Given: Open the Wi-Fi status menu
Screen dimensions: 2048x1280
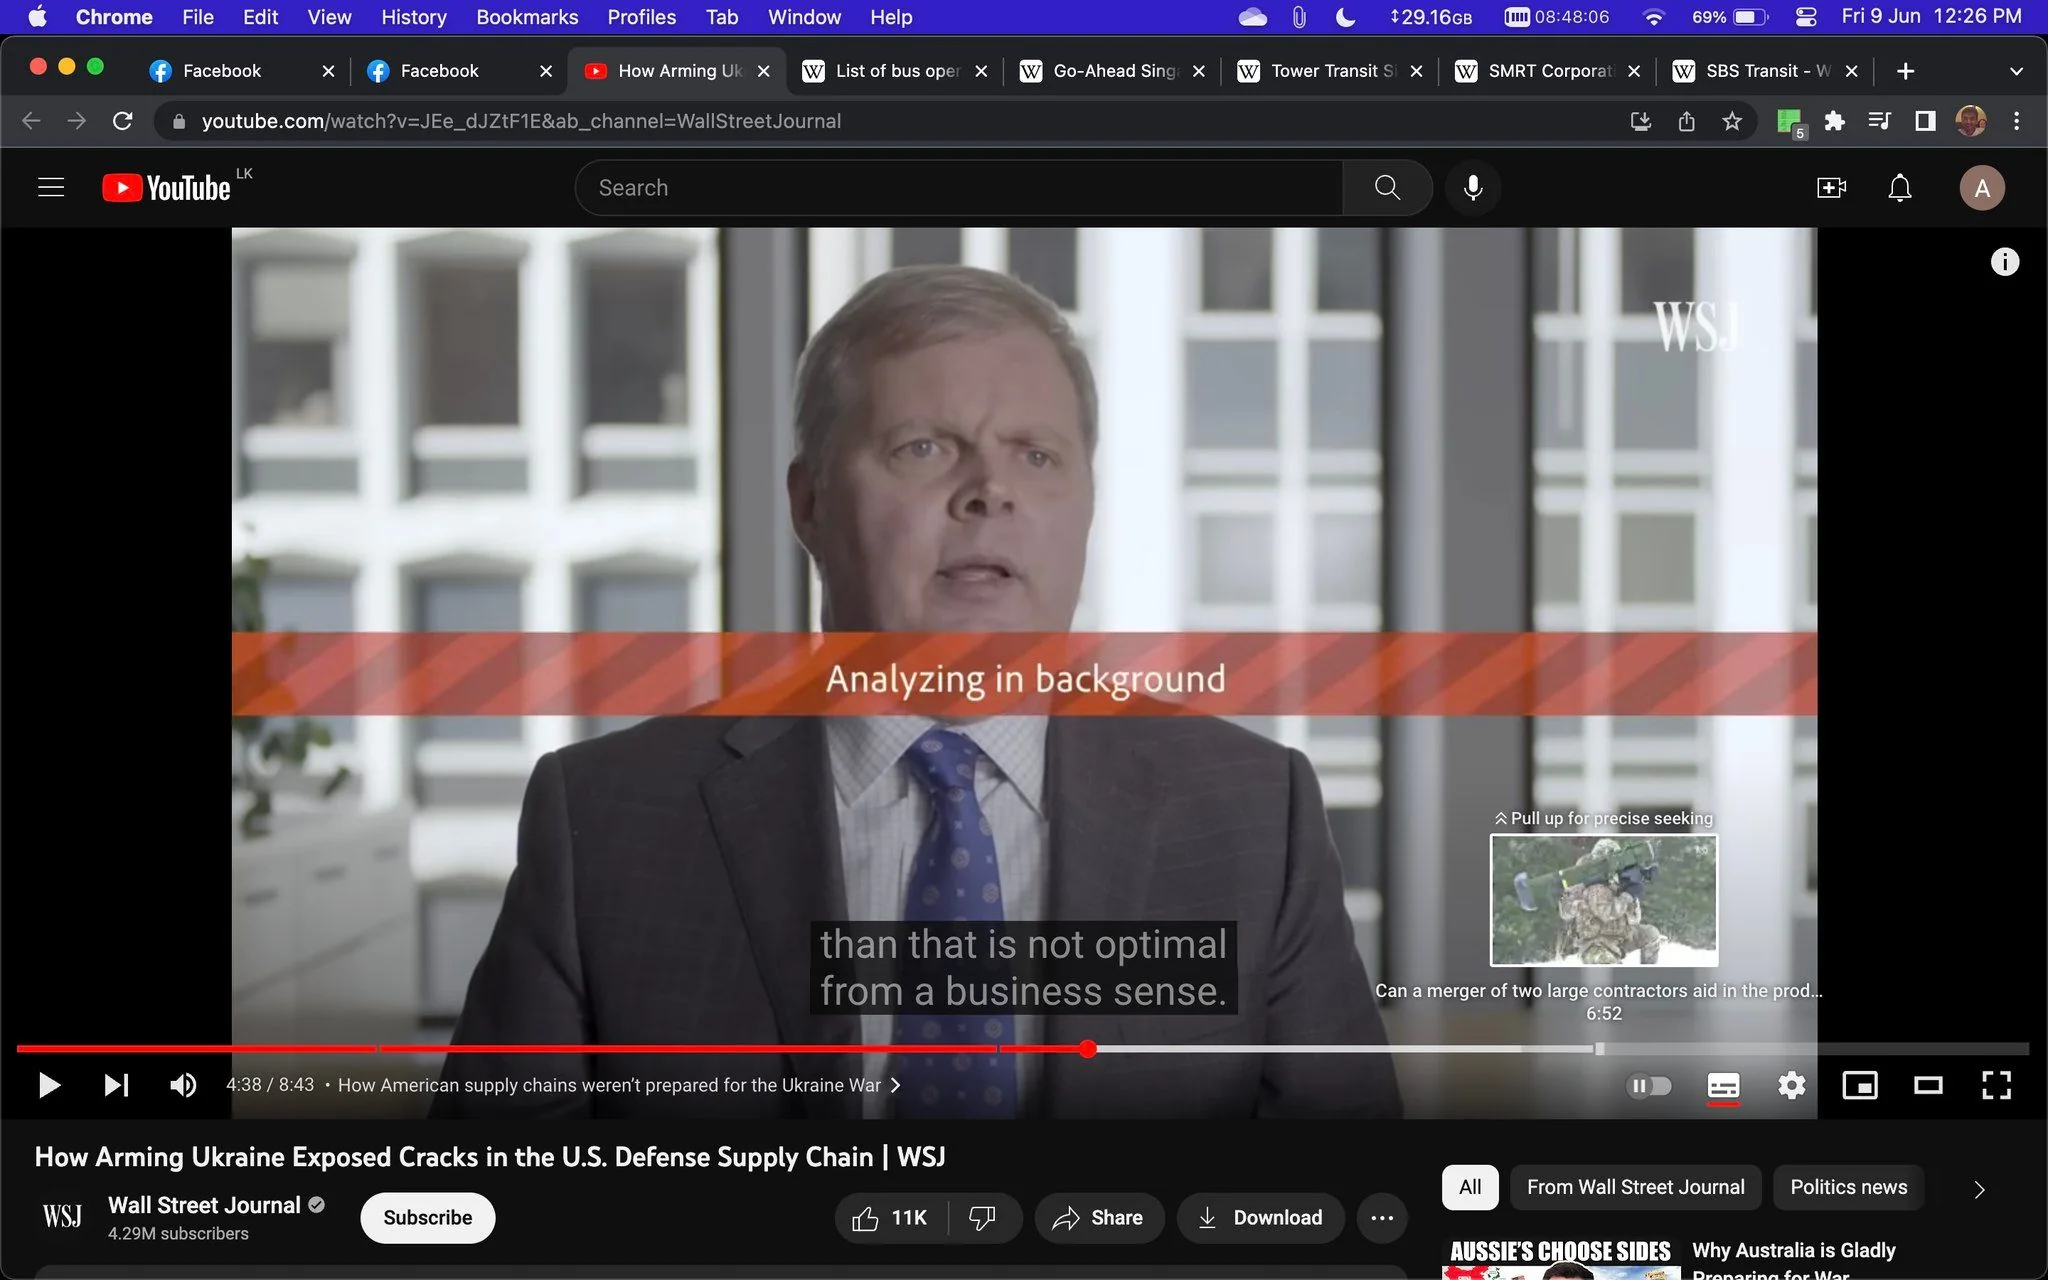Looking at the screenshot, I should pos(1654,17).
